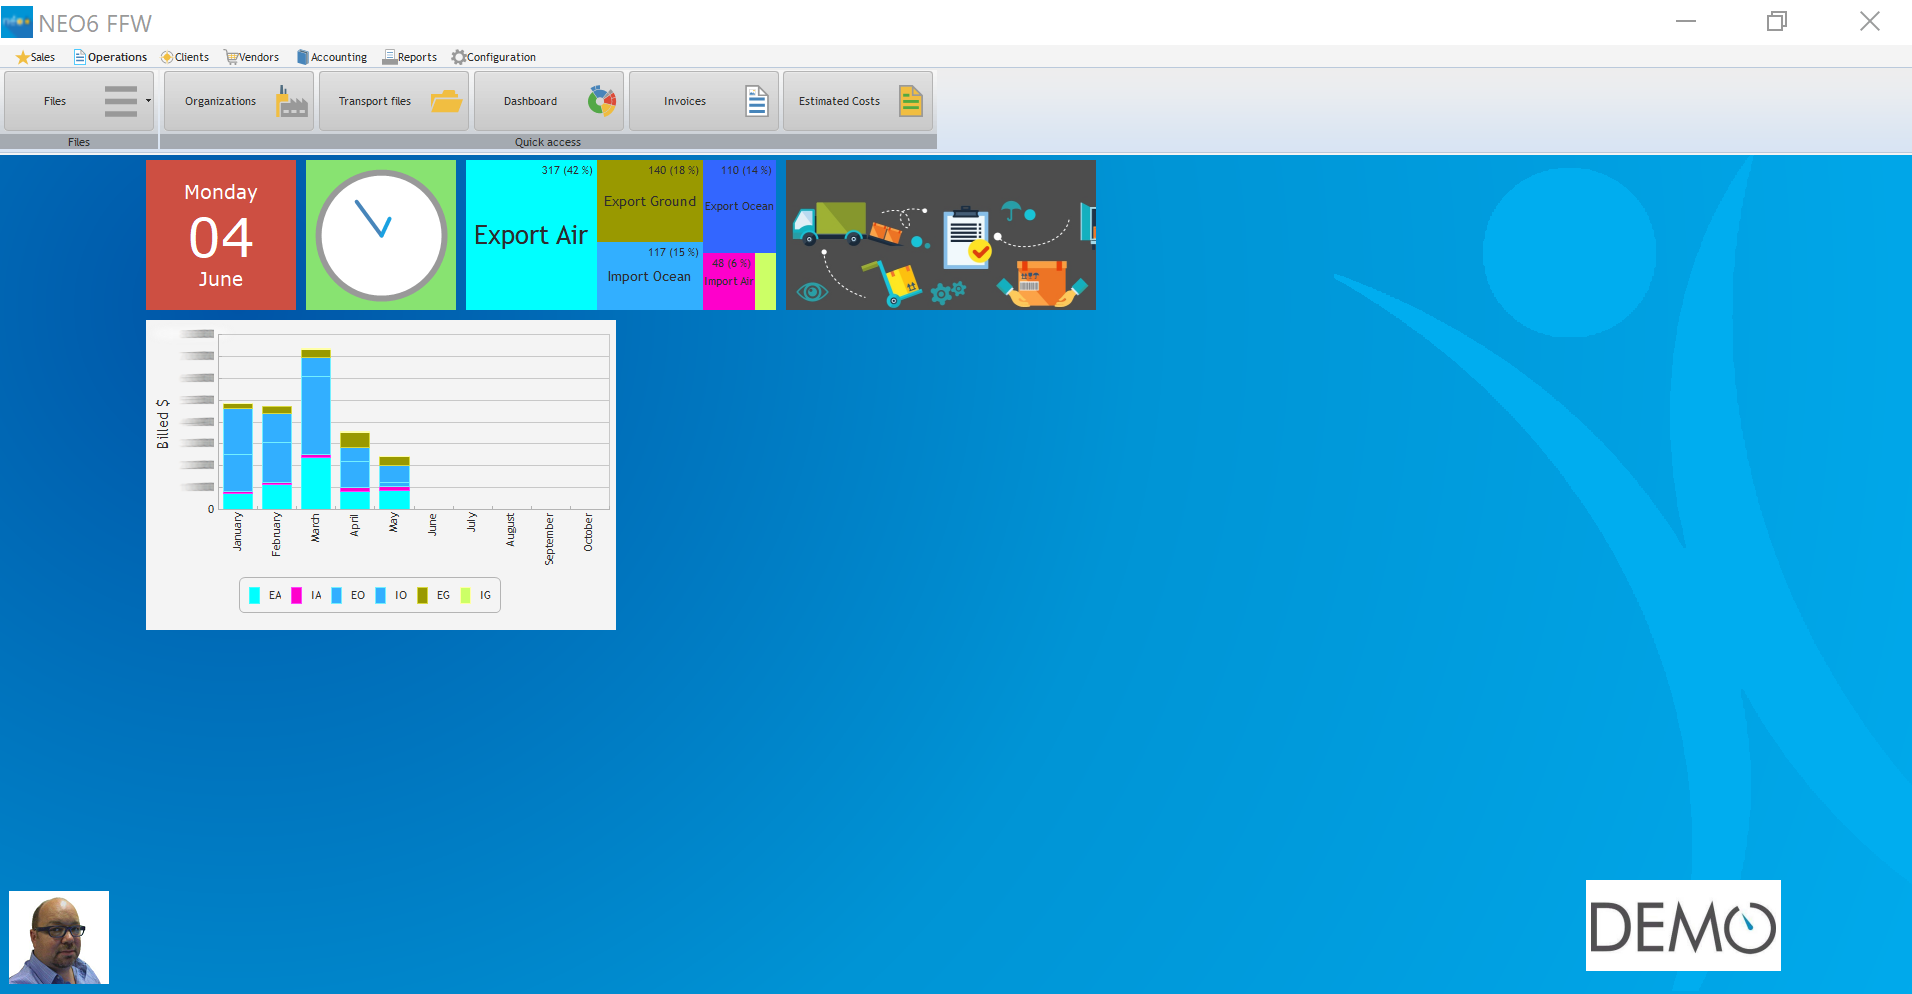Image resolution: width=1912 pixels, height=994 pixels.
Task: Click the IA magenta legend swatch
Action: click(297, 595)
